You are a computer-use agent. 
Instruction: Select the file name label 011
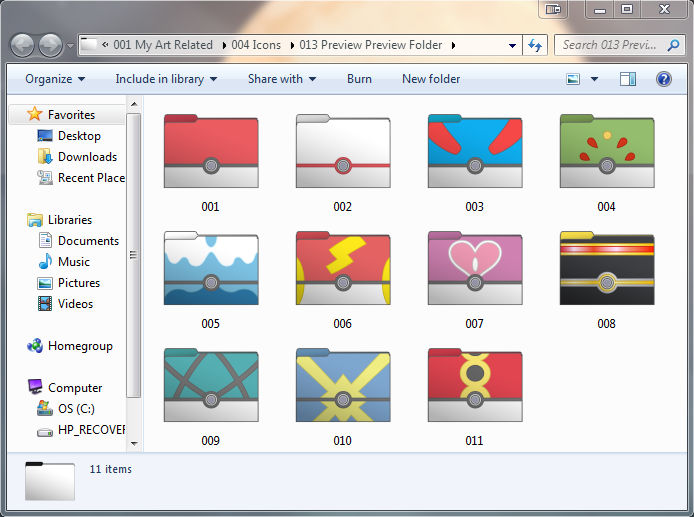[x=475, y=441]
